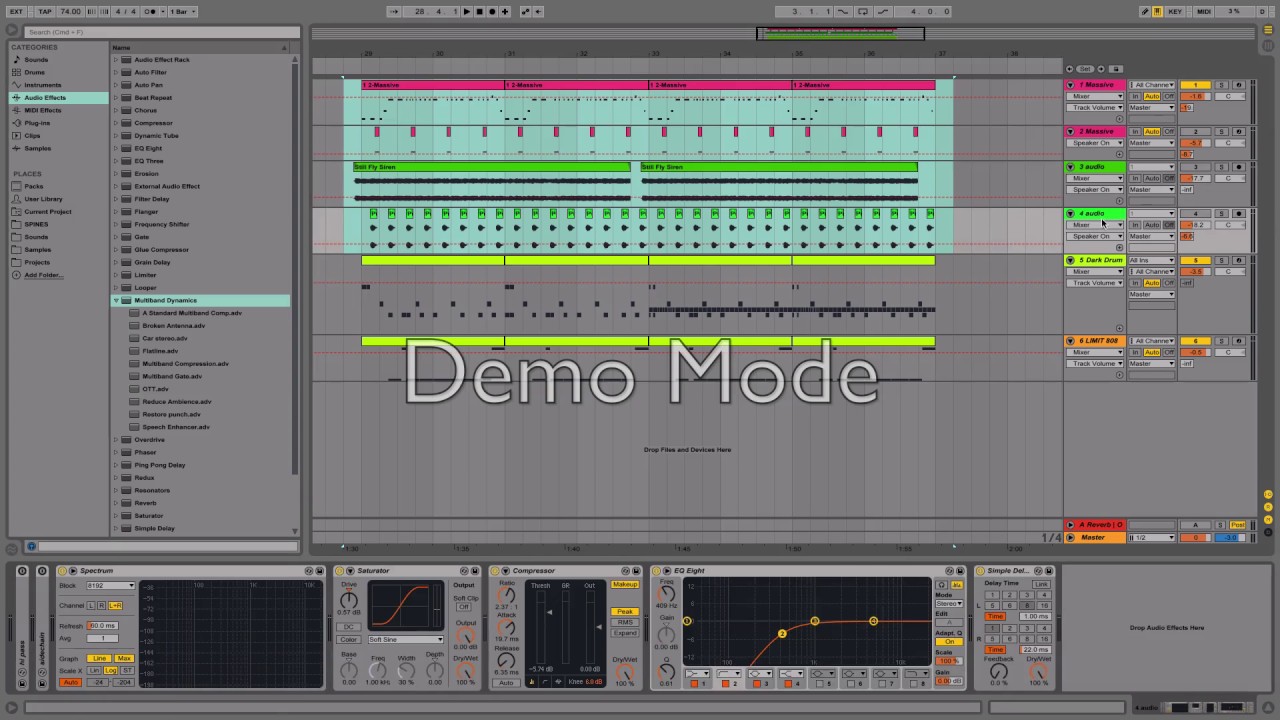The height and width of the screenshot is (720, 1280).
Task: Set track 2 Massive monitor to Off
Action: coord(1169,132)
